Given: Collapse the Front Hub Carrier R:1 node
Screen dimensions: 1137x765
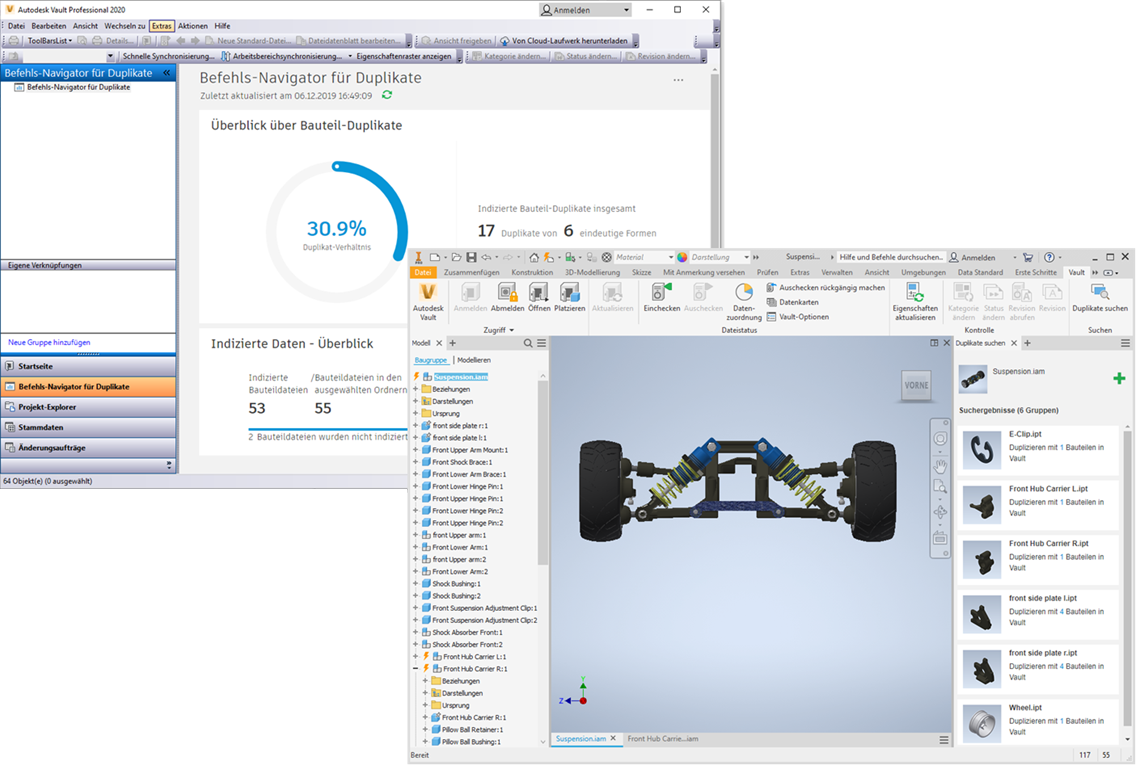Looking at the screenshot, I should point(416,669).
